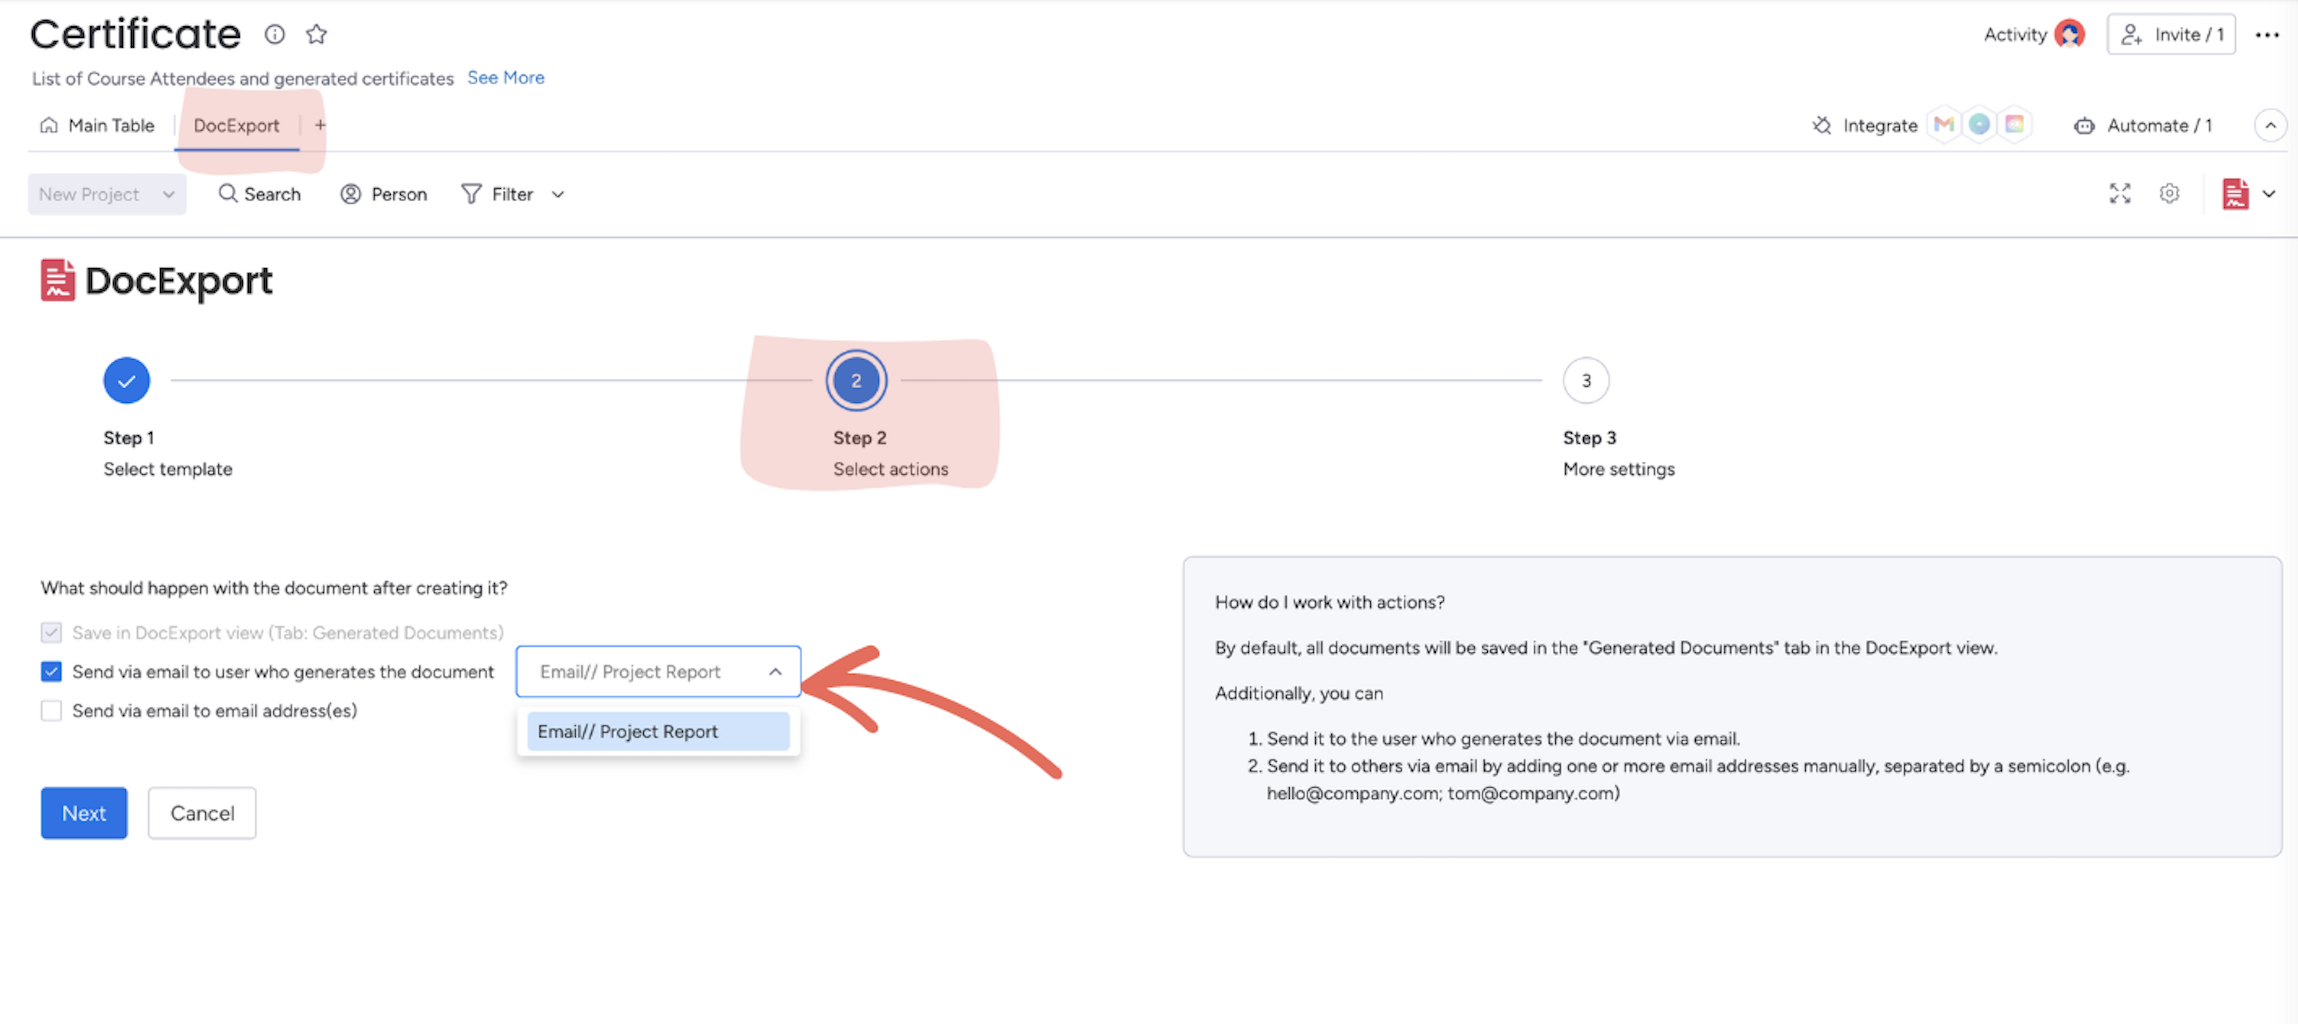Screen dimensions: 2298x1024
Task: Click the Step 2 progress circle
Action: point(856,380)
